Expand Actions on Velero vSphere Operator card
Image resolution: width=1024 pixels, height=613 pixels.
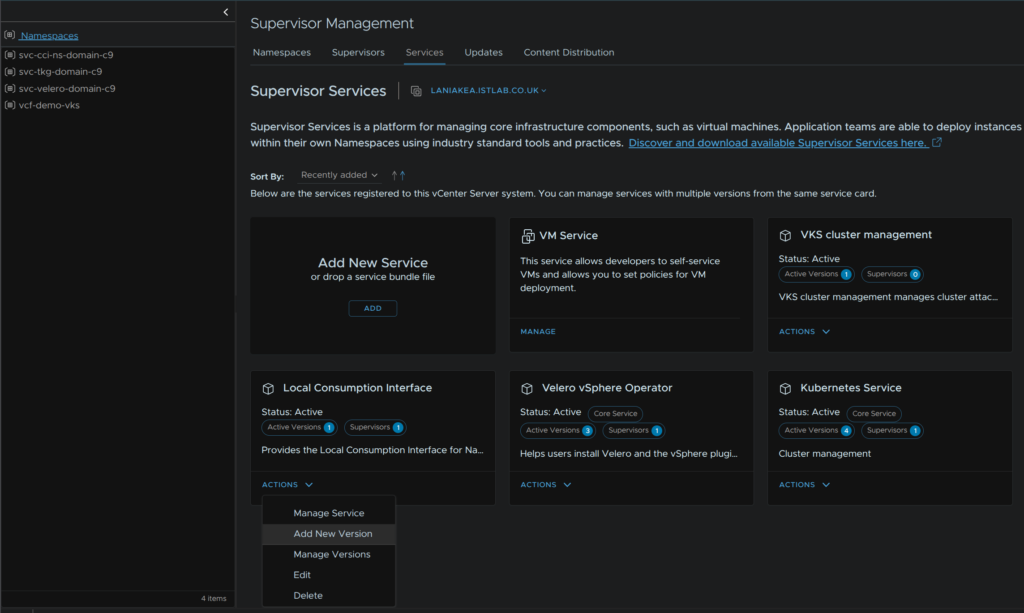(x=546, y=485)
